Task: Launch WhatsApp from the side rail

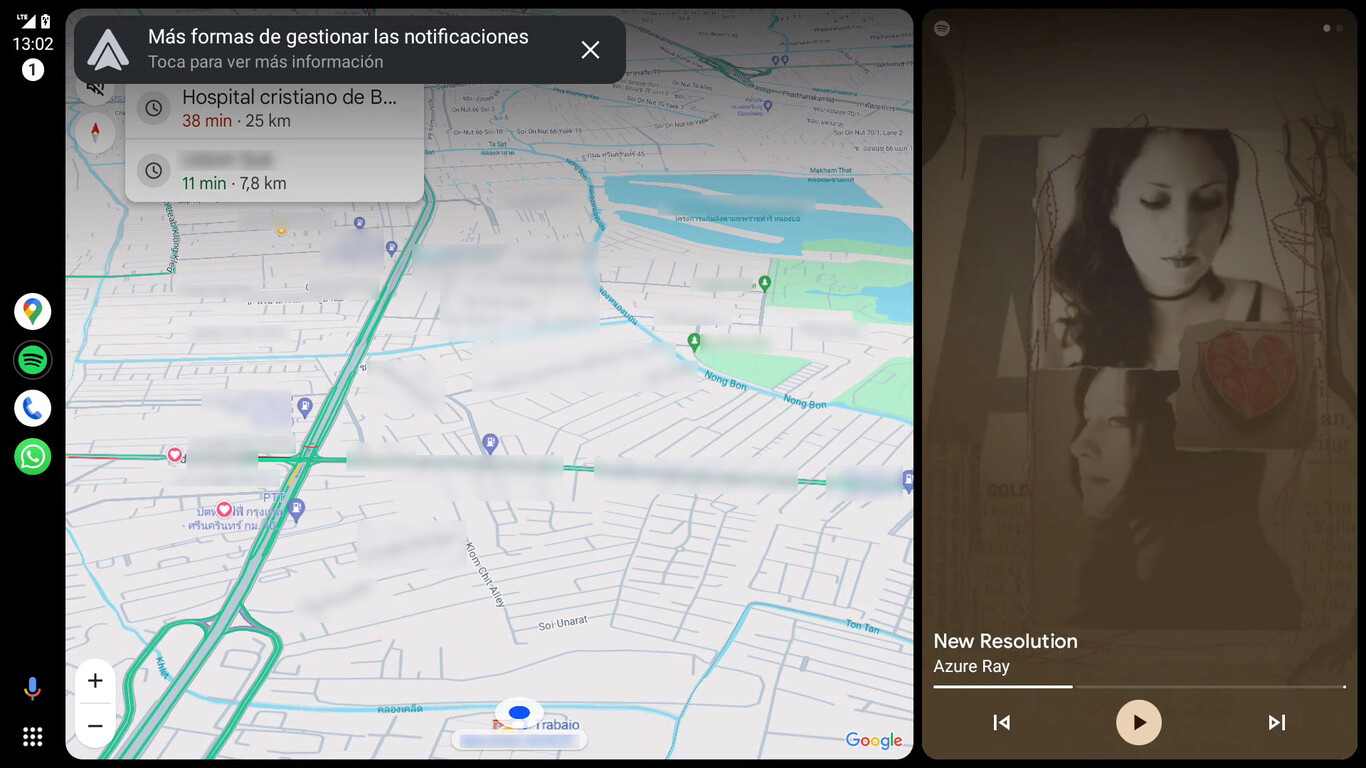Action: point(33,456)
